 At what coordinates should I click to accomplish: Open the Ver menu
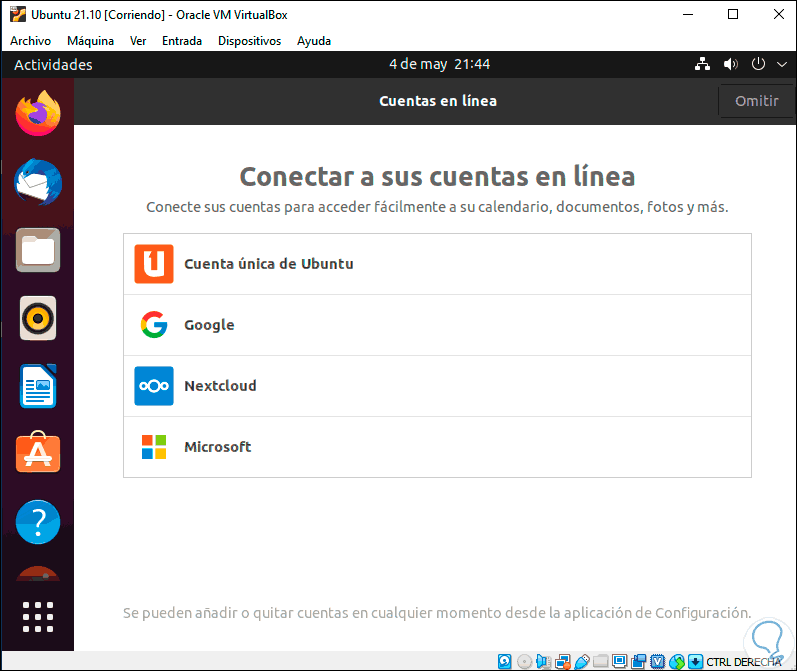138,41
